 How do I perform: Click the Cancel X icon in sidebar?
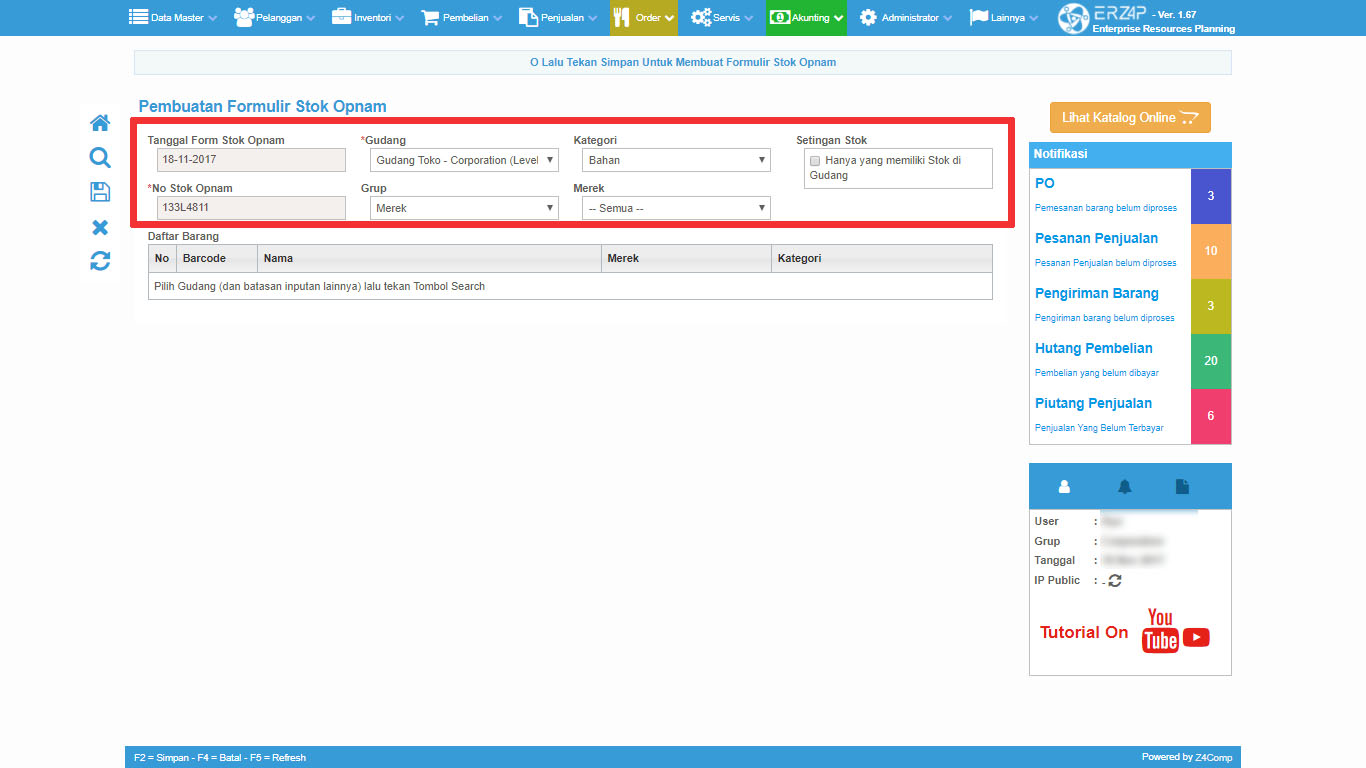coord(100,227)
